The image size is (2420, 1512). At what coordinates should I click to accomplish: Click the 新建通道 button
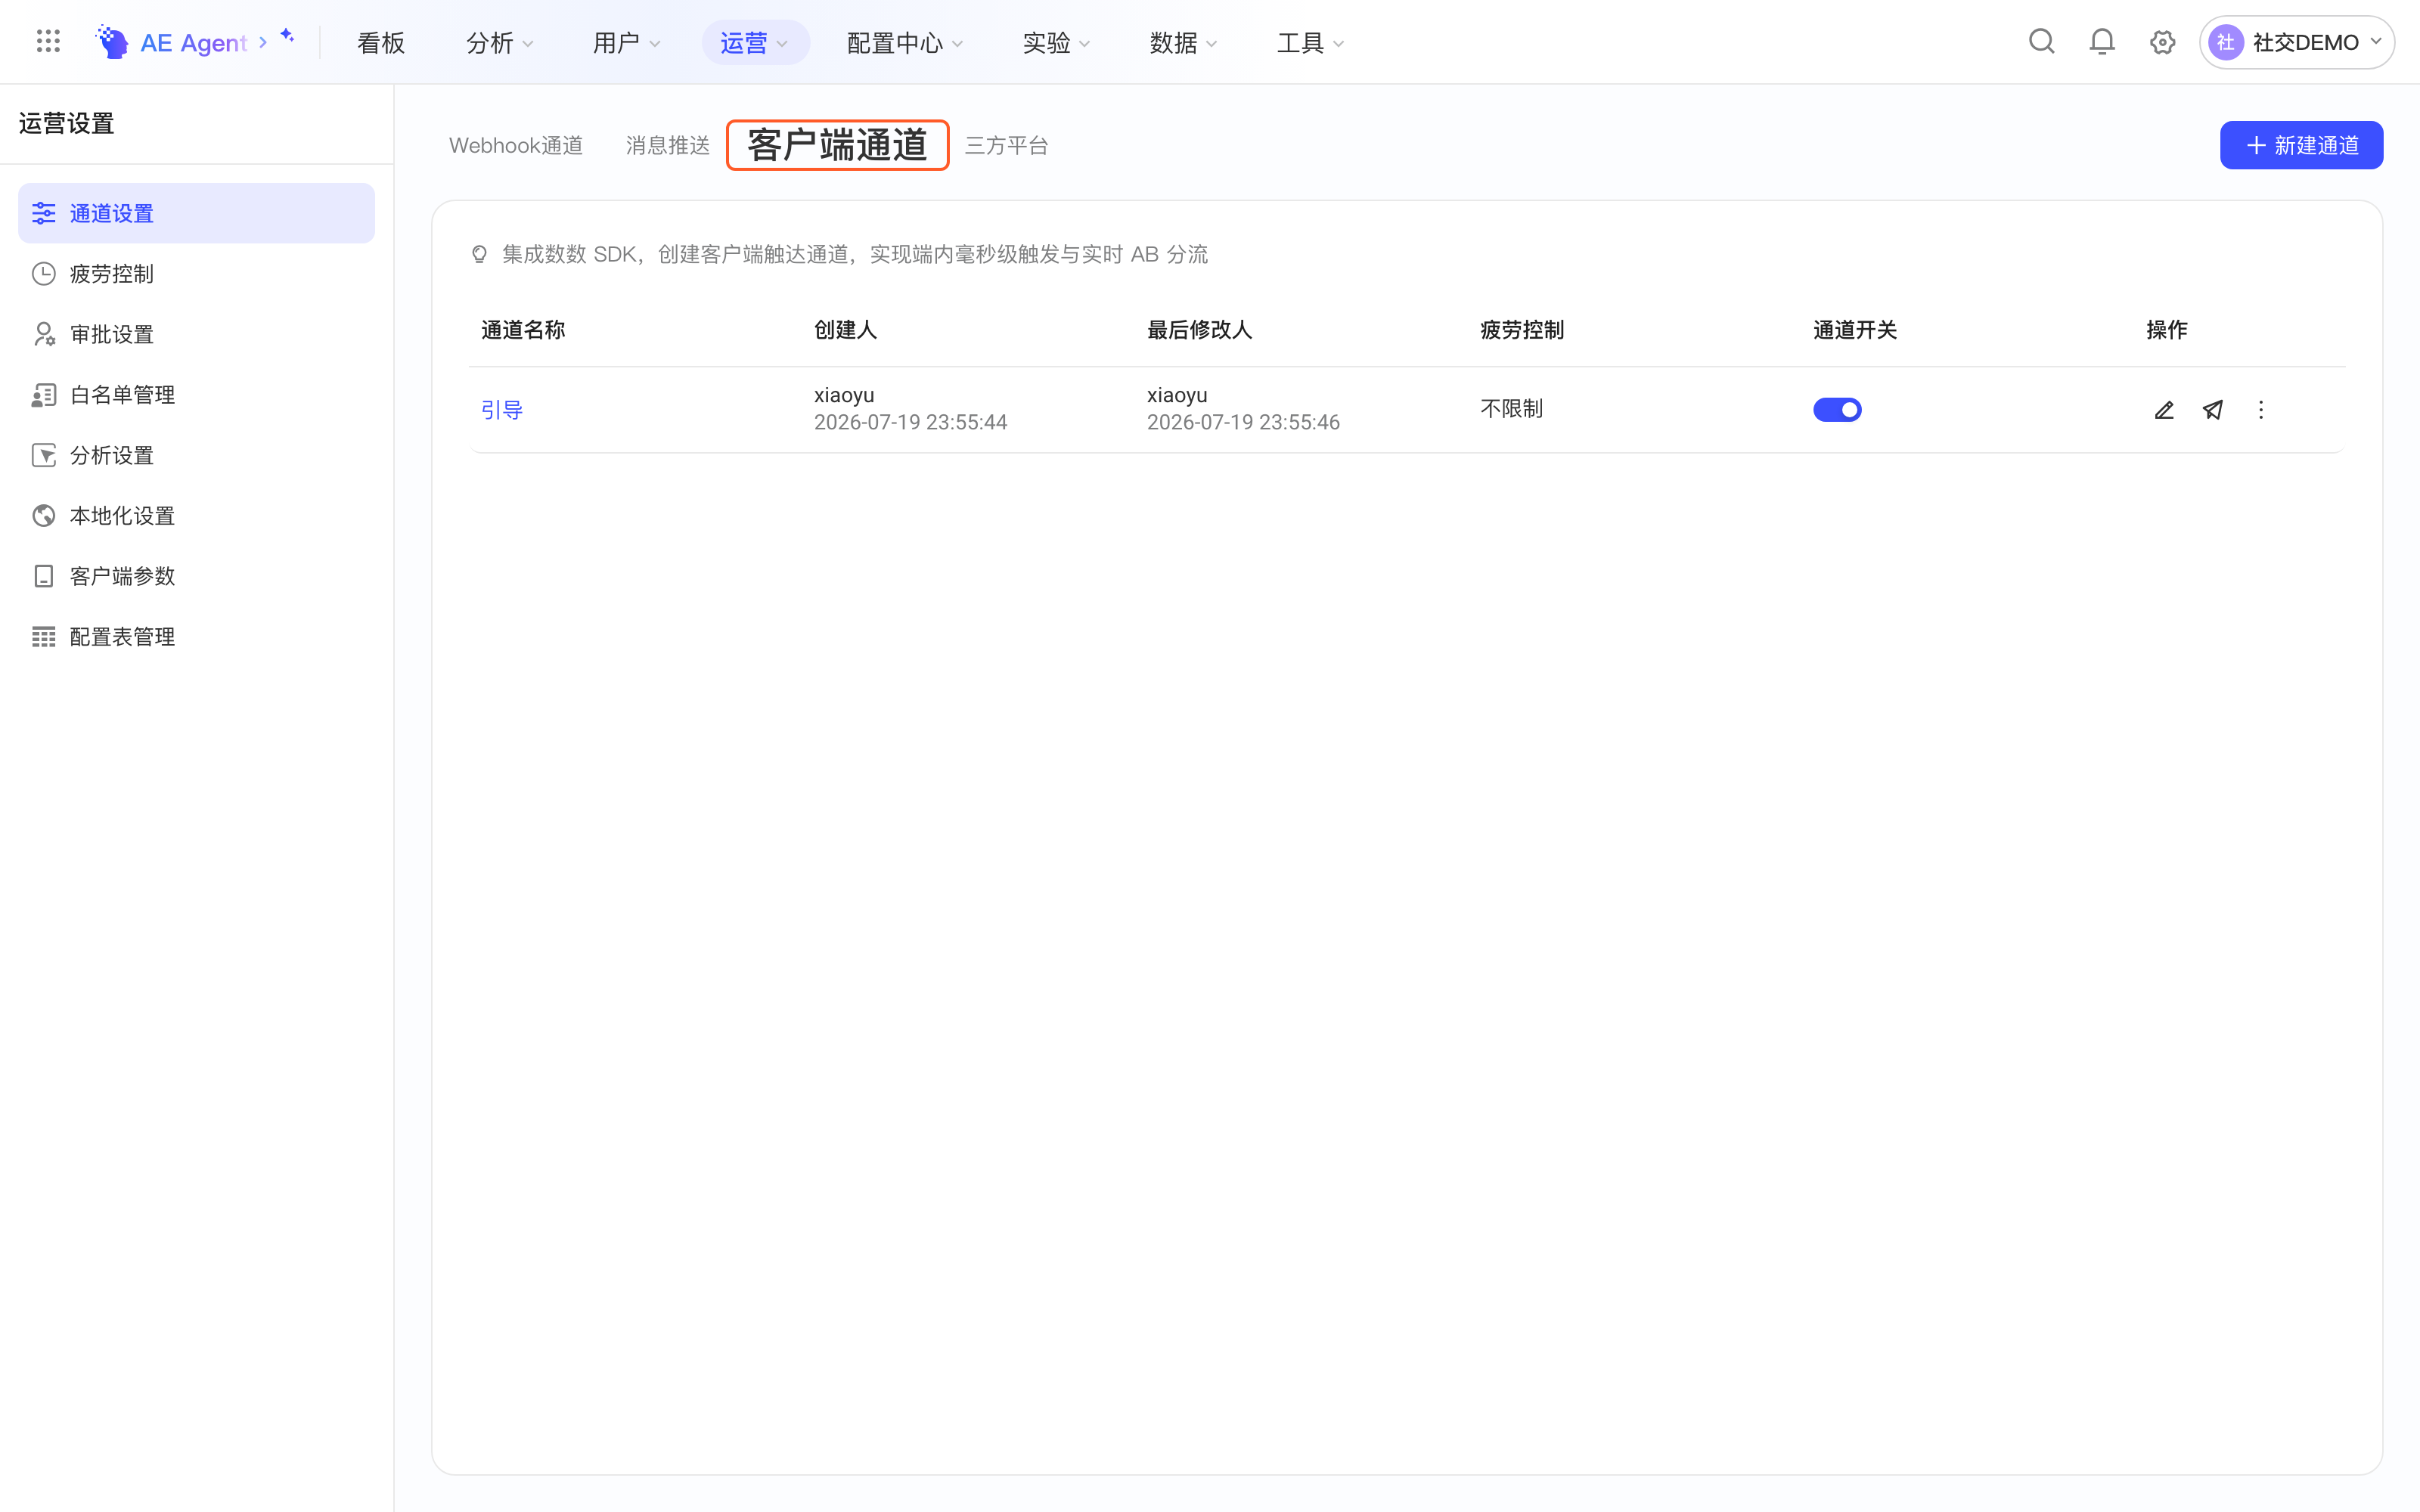(x=2301, y=145)
